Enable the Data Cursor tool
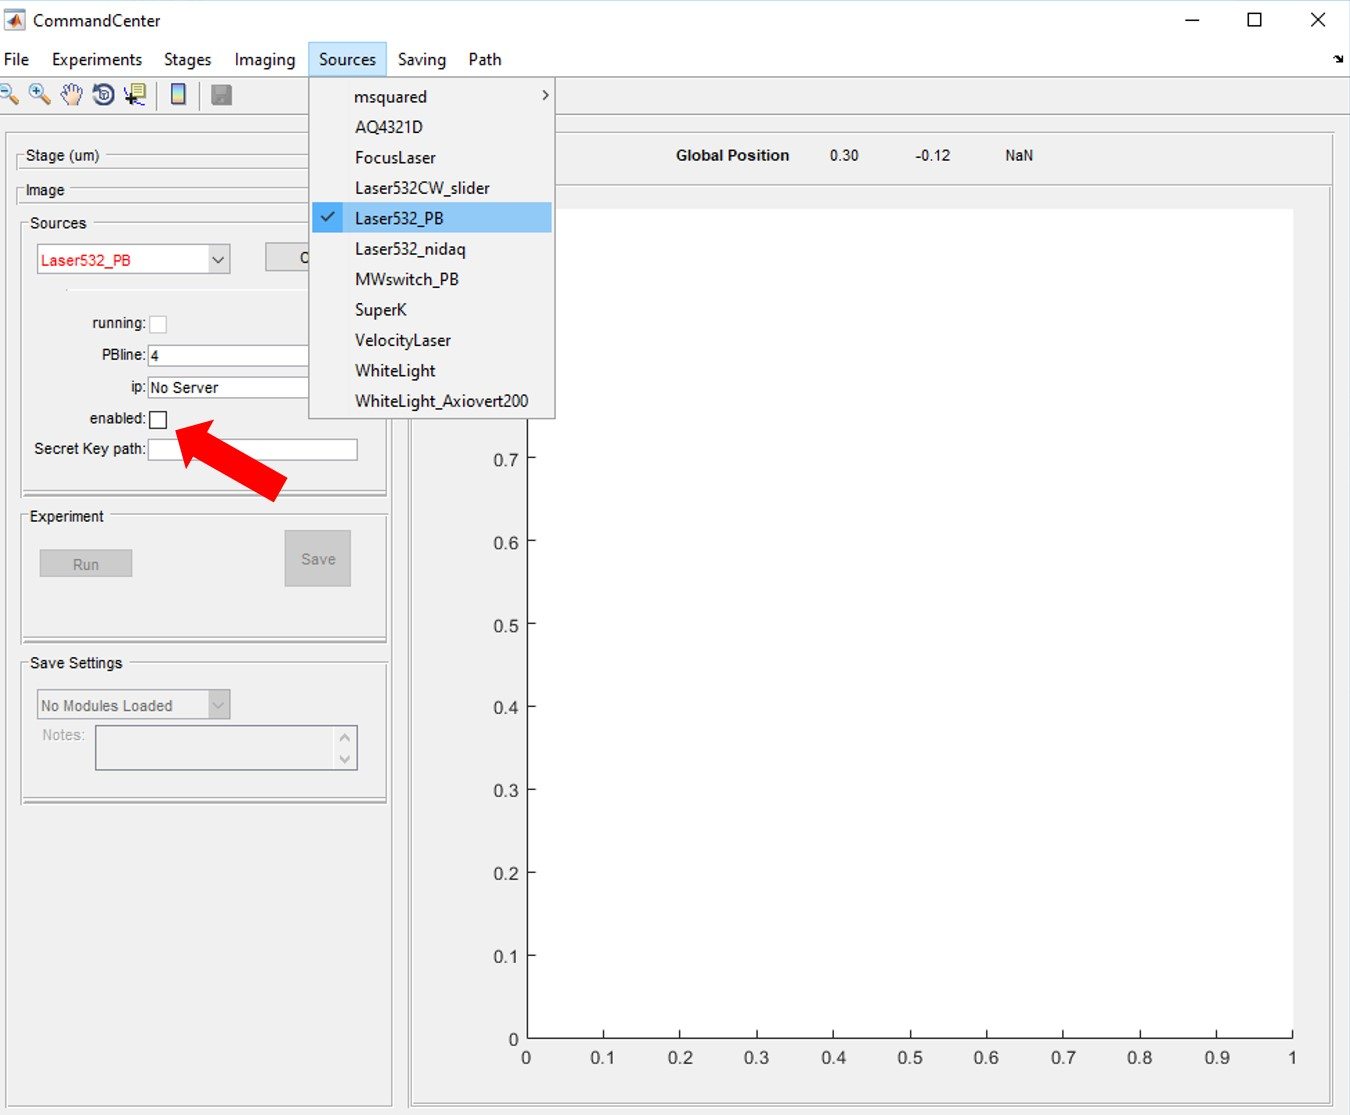Viewport: 1350px width, 1115px height. point(136,95)
